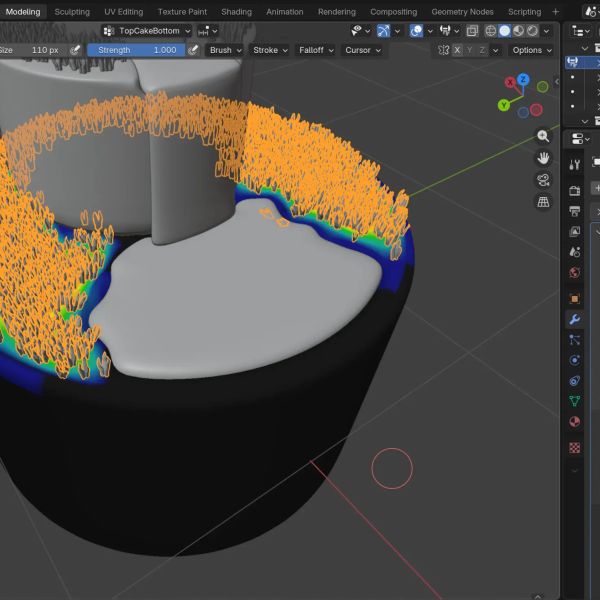The height and width of the screenshot is (600, 600).
Task: Toggle viewport overlays button
Action: tap(416, 31)
